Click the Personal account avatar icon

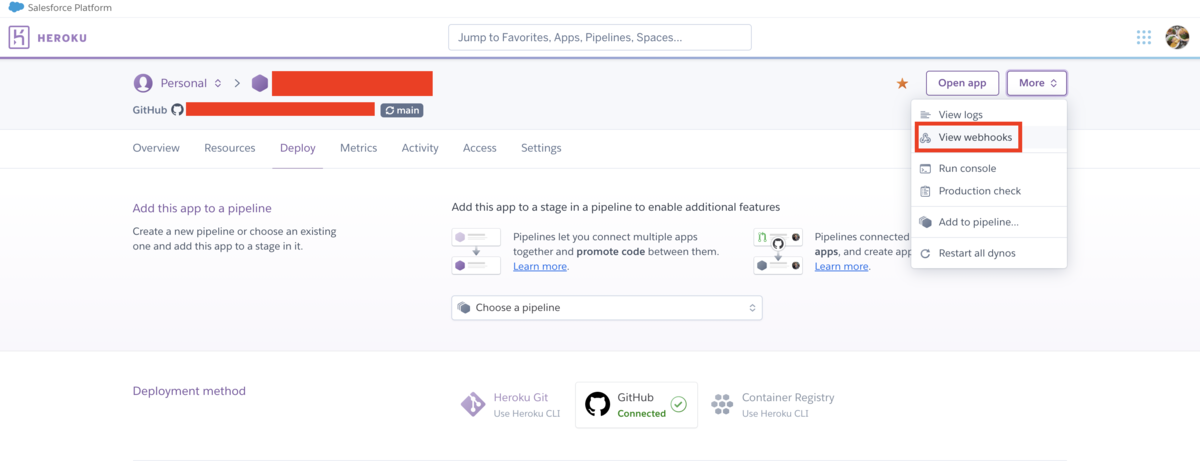(143, 83)
